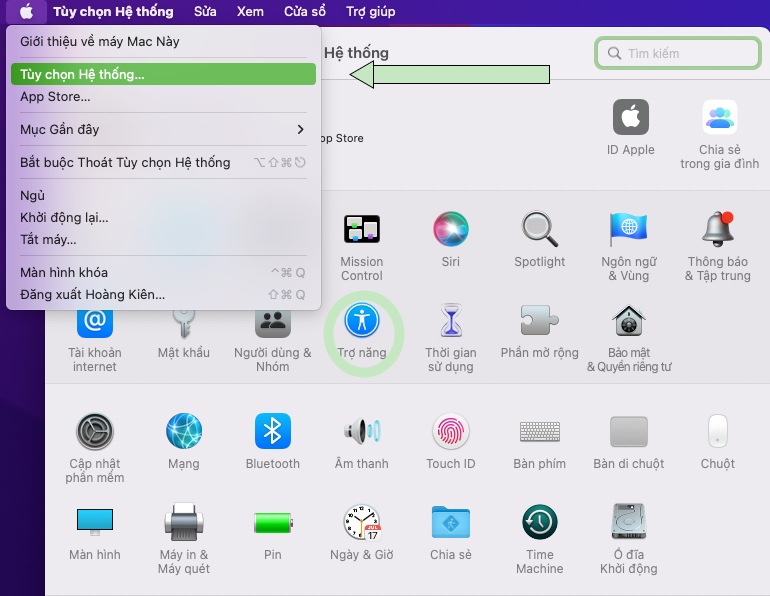Open the Trợ giúp menu

coord(370,11)
